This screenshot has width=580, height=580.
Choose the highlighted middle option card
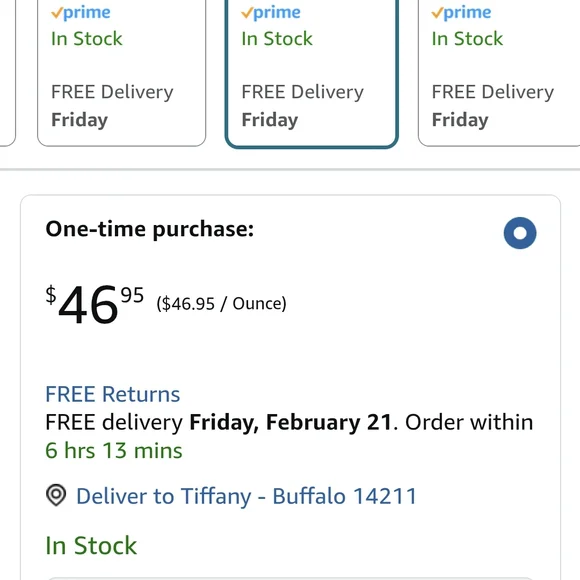311,73
